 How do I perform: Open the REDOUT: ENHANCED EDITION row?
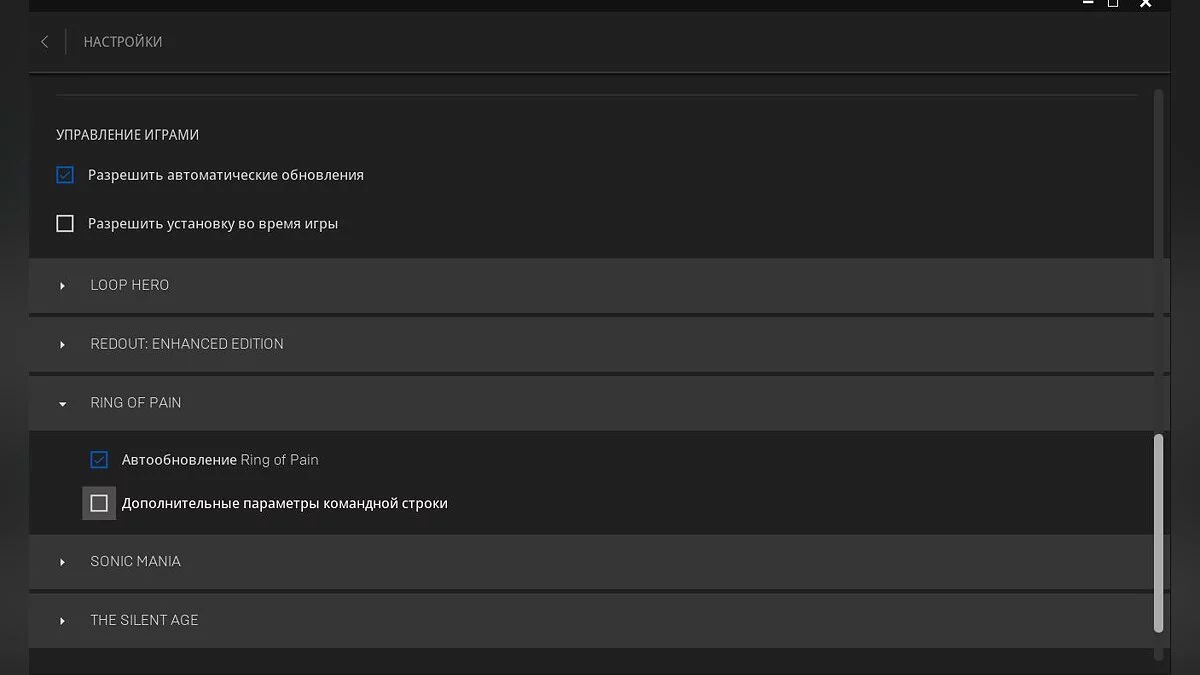tap(187, 343)
